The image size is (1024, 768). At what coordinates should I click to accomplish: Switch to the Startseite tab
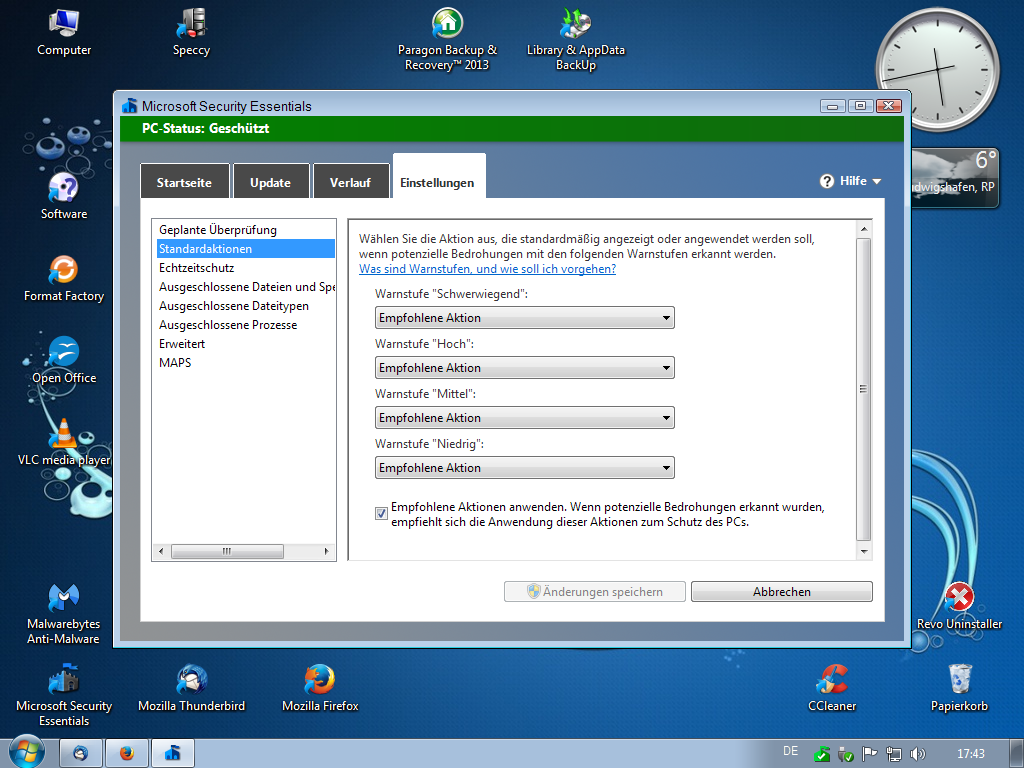(184, 181)
